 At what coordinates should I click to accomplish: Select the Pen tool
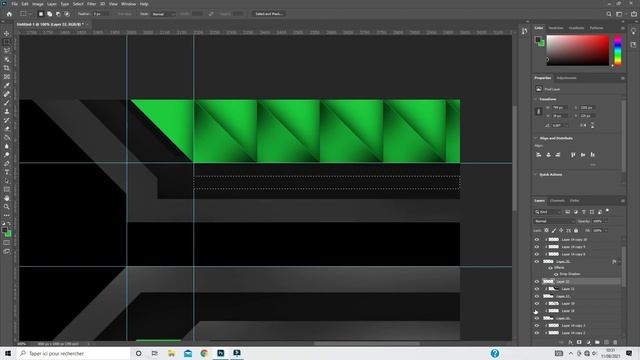point(7,164)
